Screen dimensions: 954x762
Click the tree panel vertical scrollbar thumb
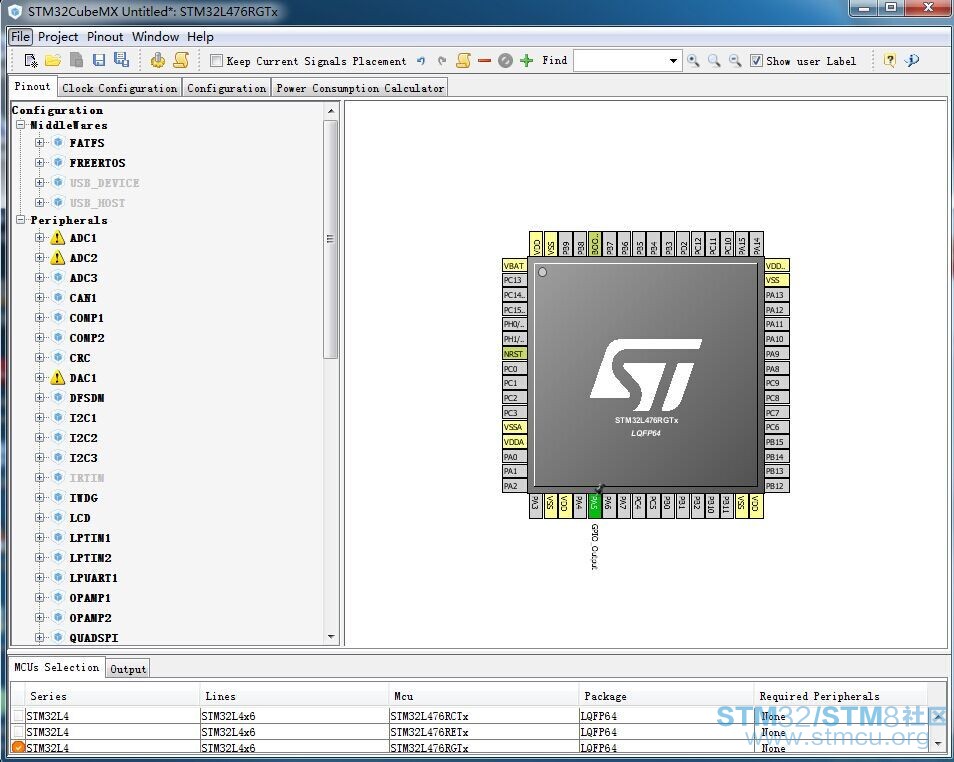(330, 239)
